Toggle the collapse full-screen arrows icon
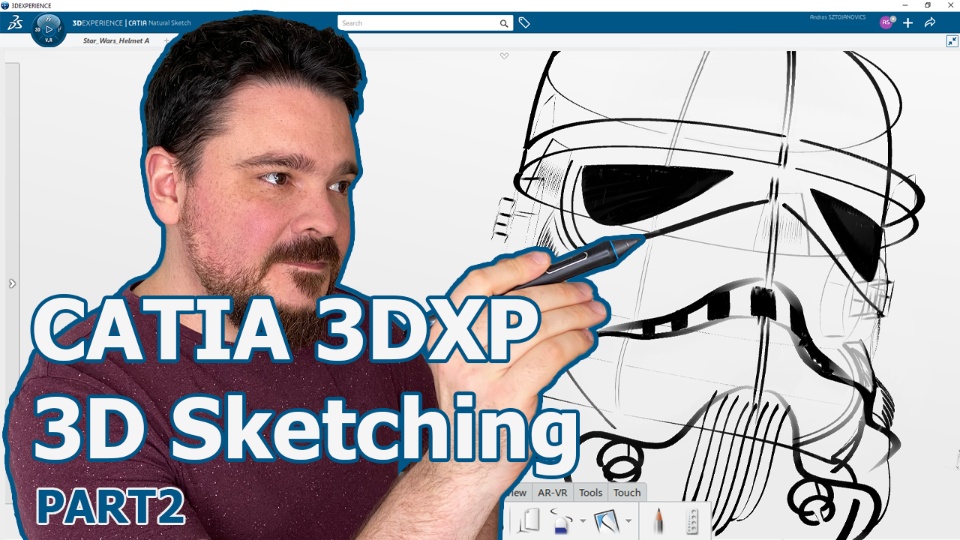The image size is (960, 540). click(951, 41)
